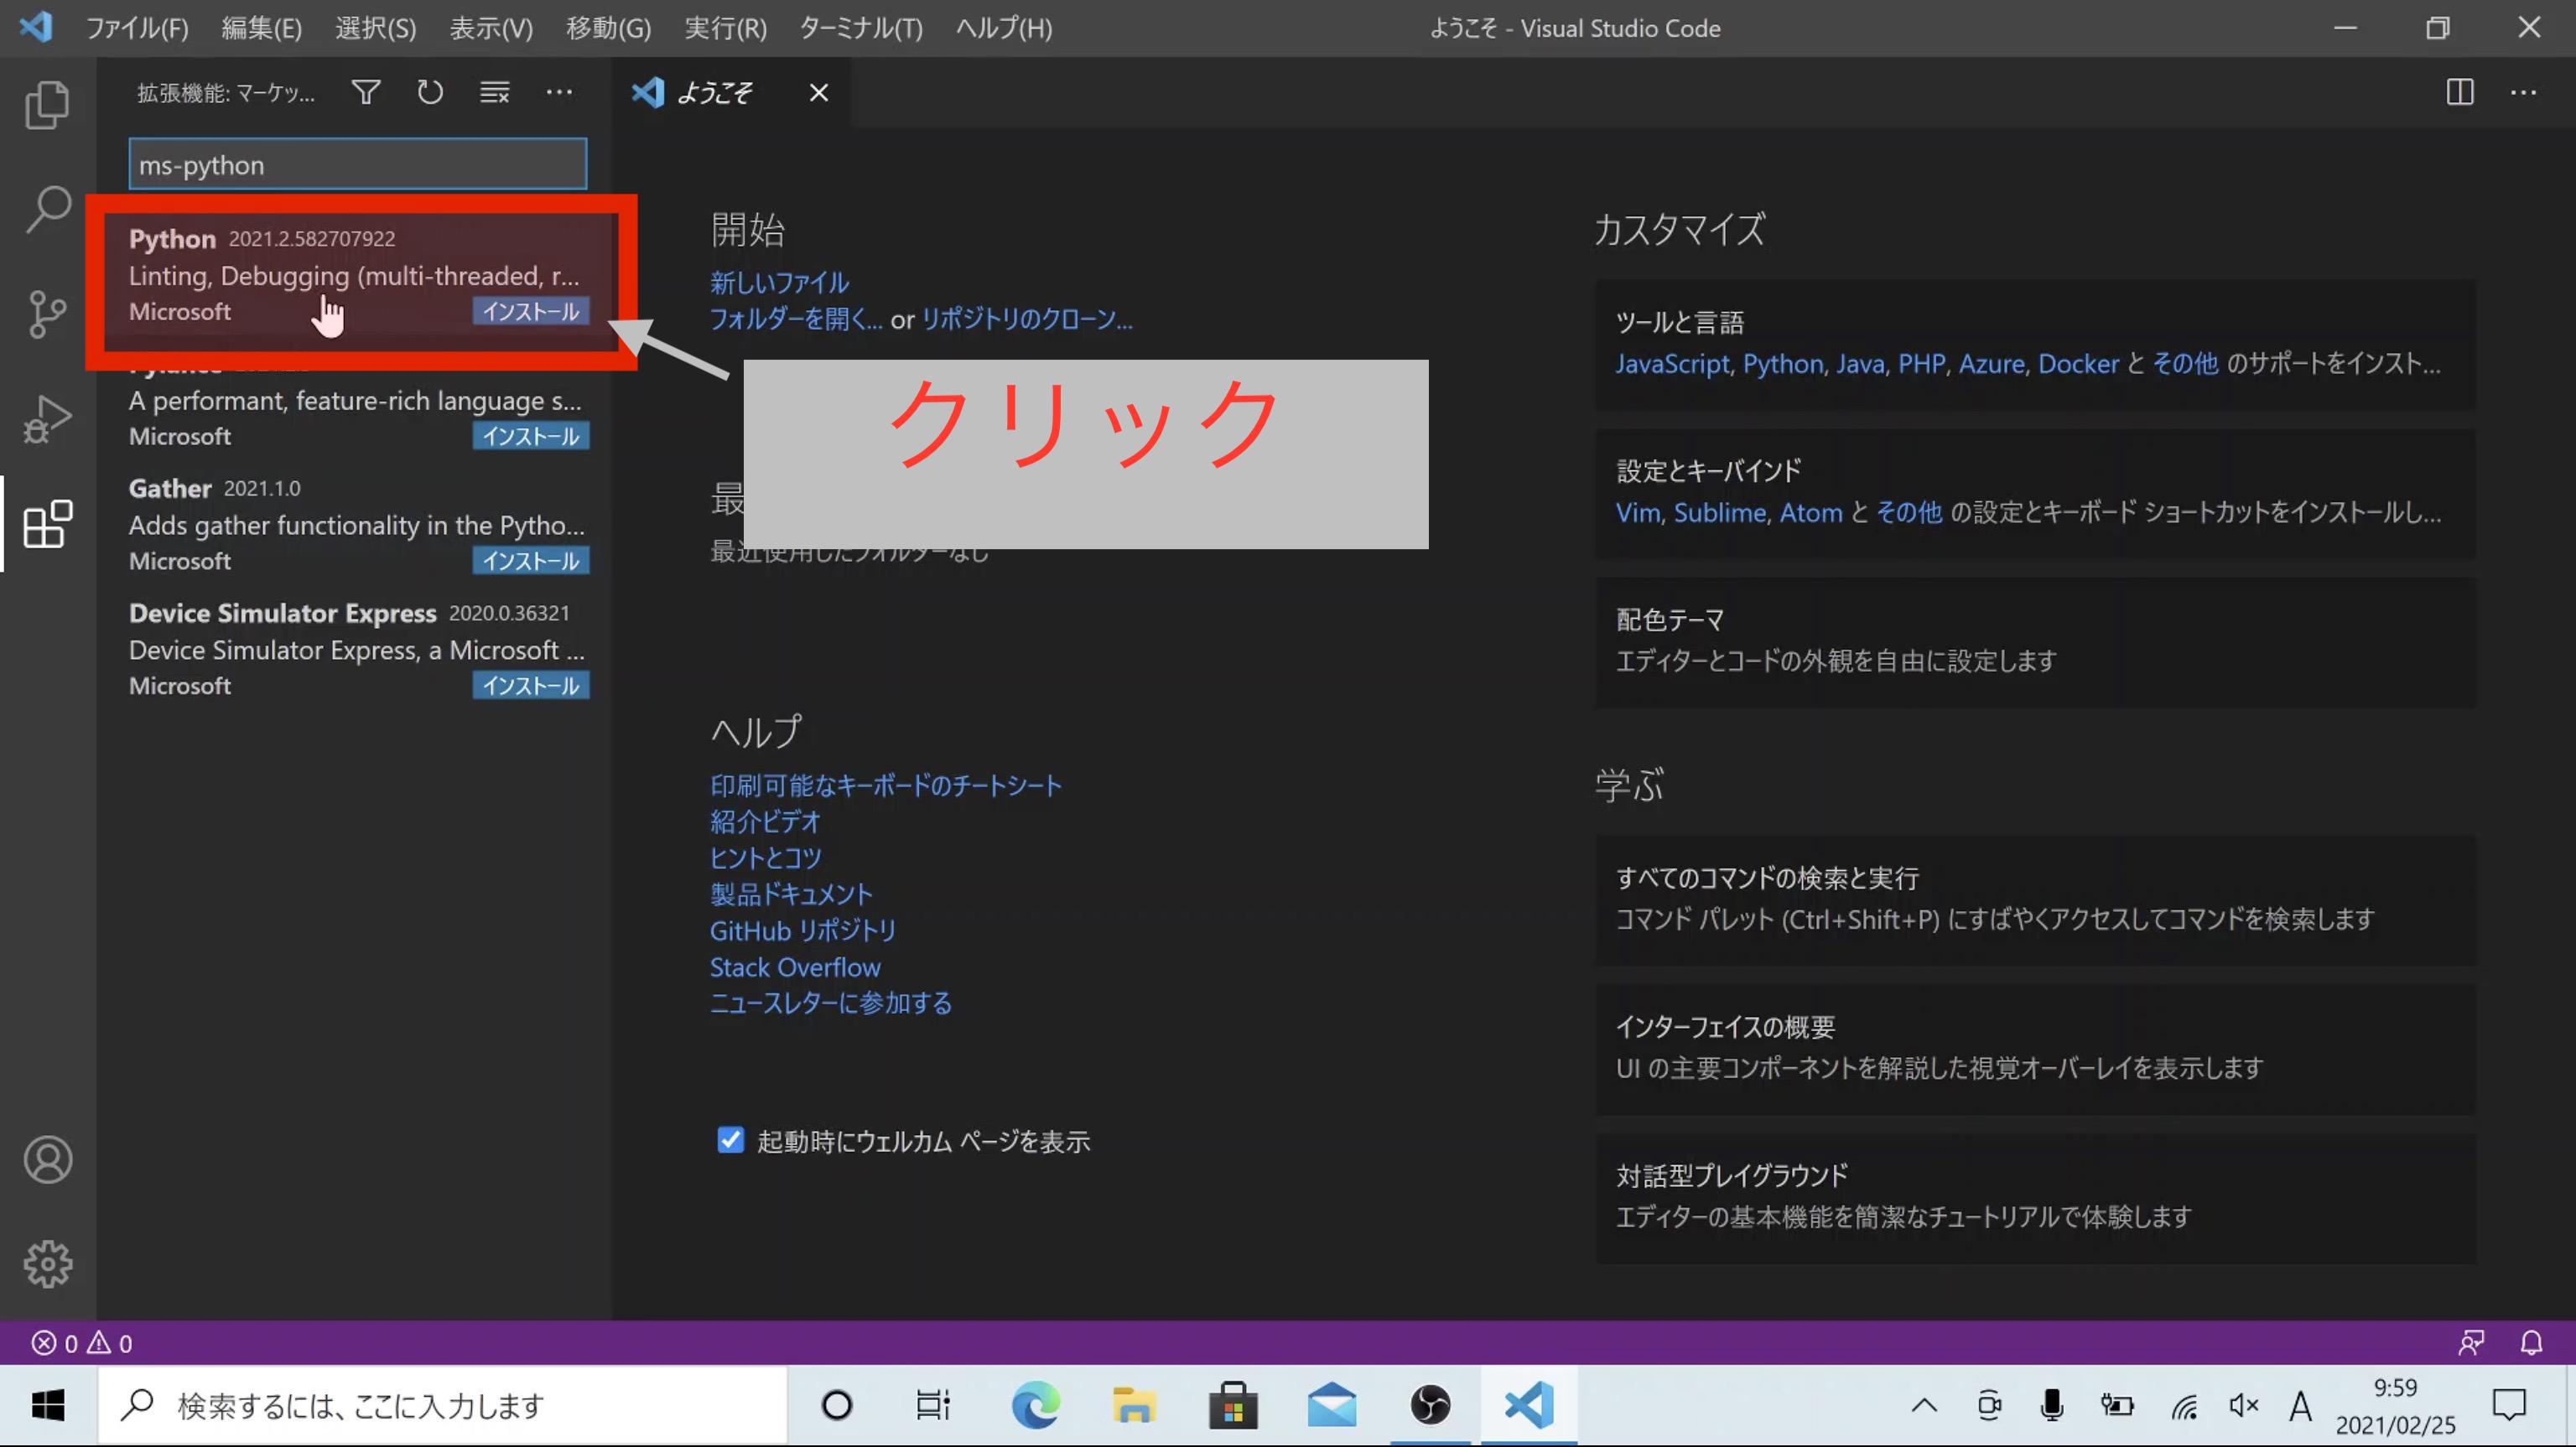
Task: Open the extensions panel more actions menu
Action: click(559, 92)
